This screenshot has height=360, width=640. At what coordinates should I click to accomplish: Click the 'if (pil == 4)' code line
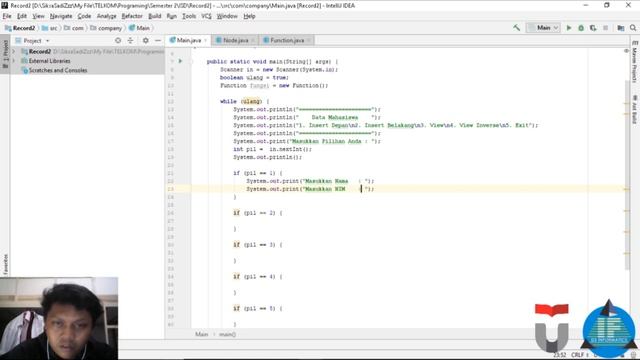point(258,276)
